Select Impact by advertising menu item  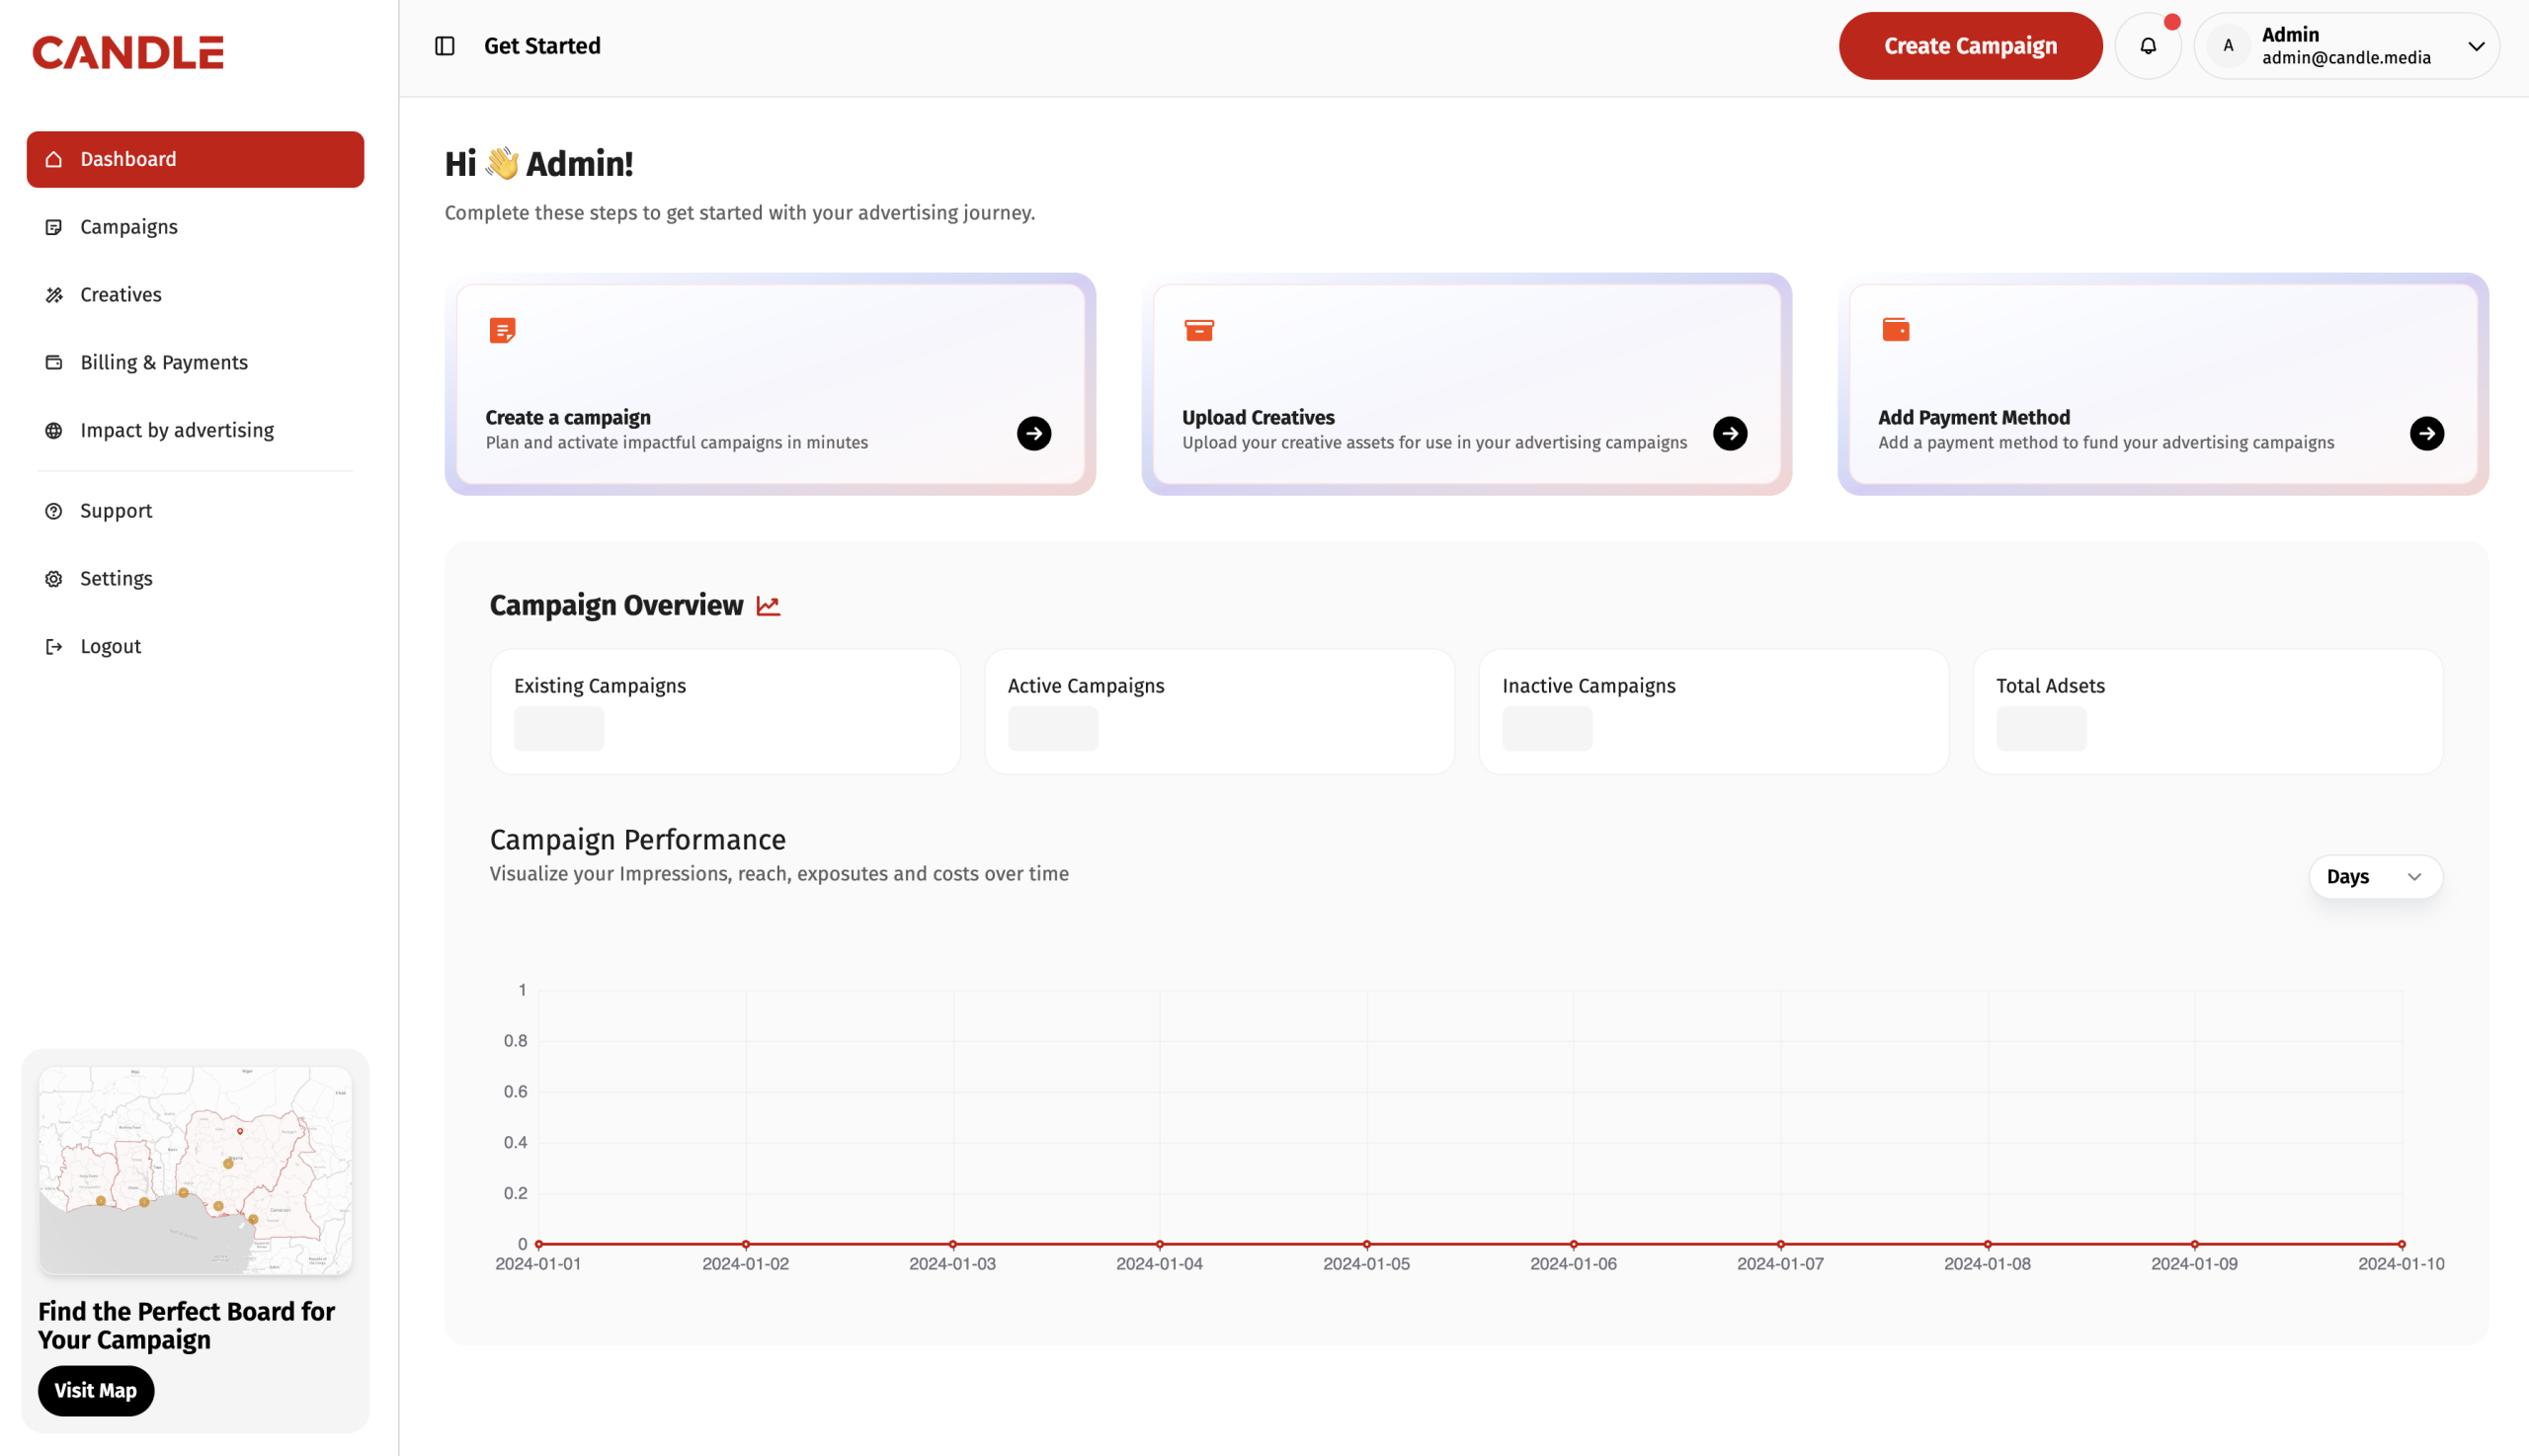tap(177, 430)
